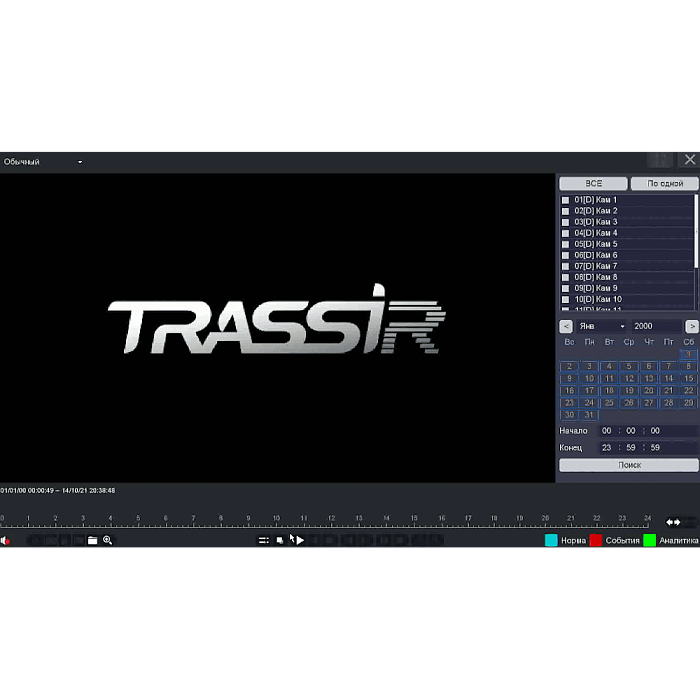Click the Вс weekday header
Screen dimensions: 700x700
click(569, 342)
